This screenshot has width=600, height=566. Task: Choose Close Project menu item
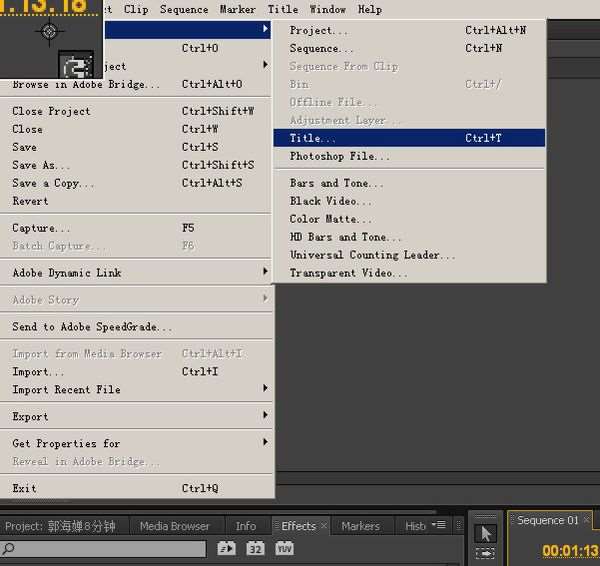pyautogui.click(x=135, y=111)
